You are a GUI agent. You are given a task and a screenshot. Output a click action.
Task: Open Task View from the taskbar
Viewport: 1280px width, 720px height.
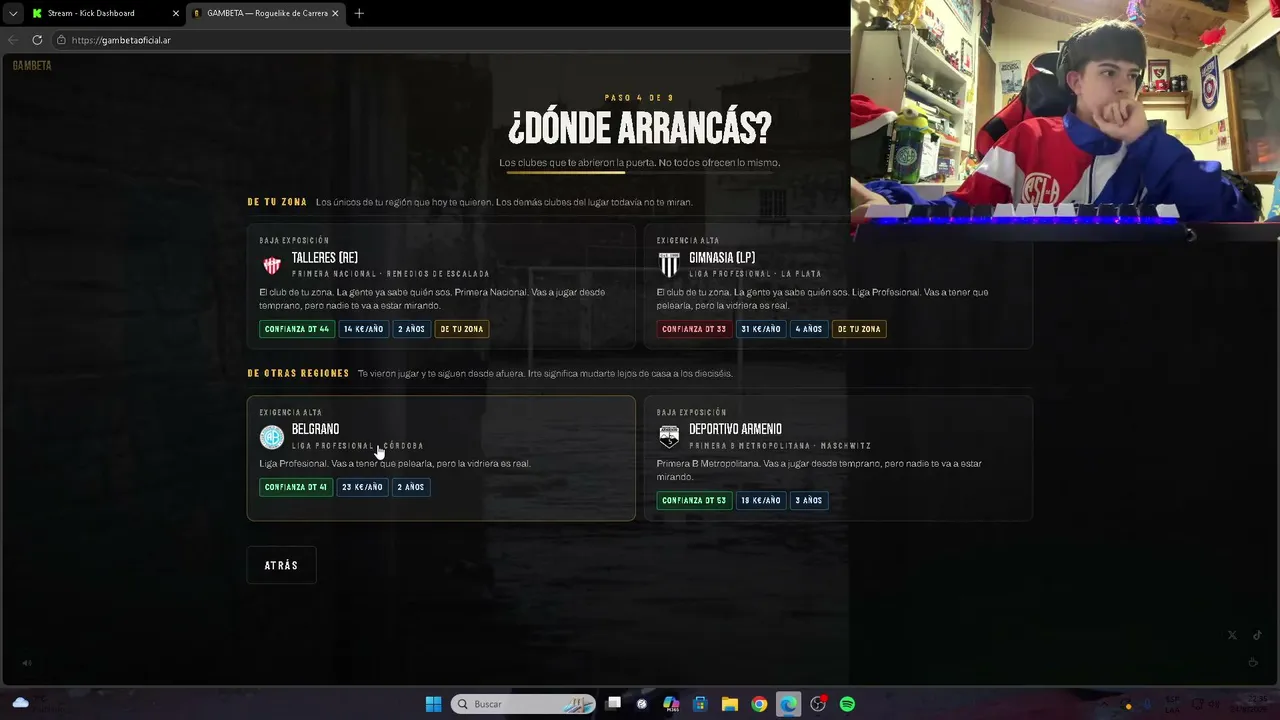(x=614, y=704)
